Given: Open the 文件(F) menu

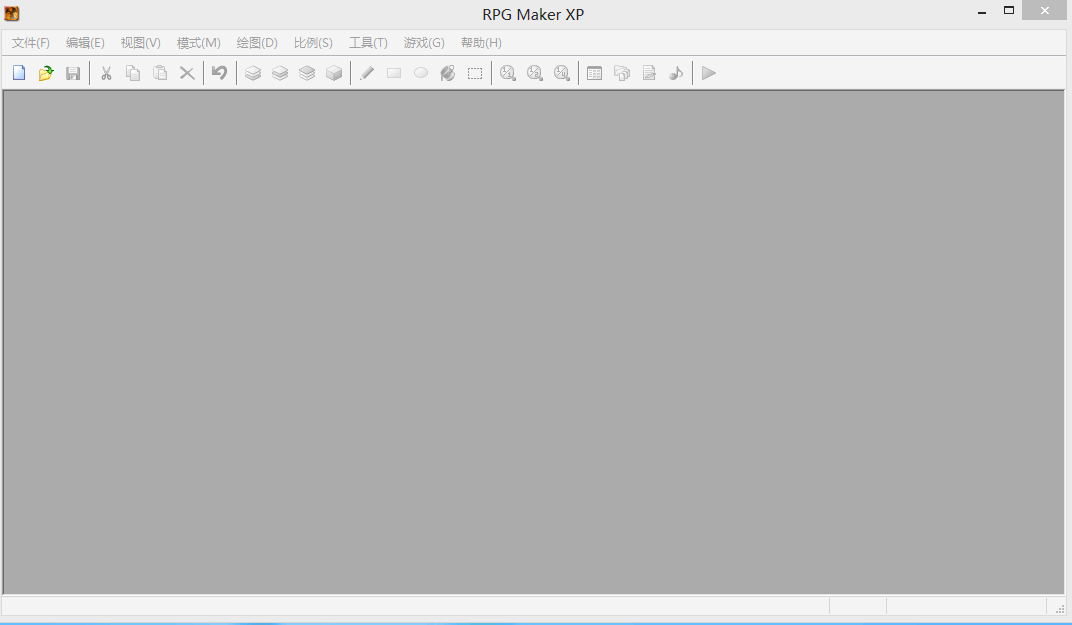Looking at the screenshot, I should (x=31, y=43).
